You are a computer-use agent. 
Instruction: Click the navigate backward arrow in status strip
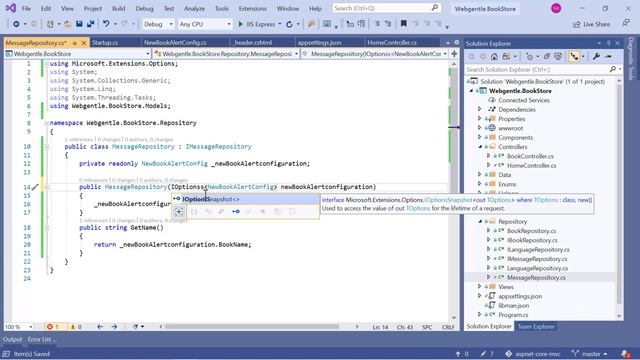tap(100, 327)
